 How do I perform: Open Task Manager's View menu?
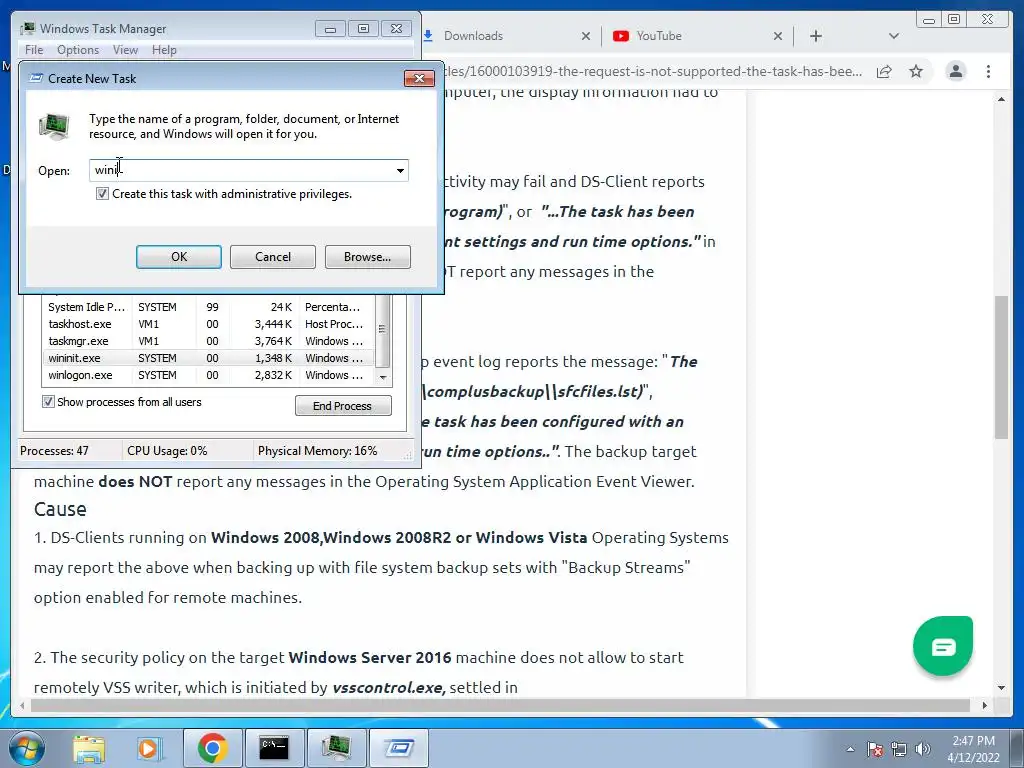coord(125,50)
